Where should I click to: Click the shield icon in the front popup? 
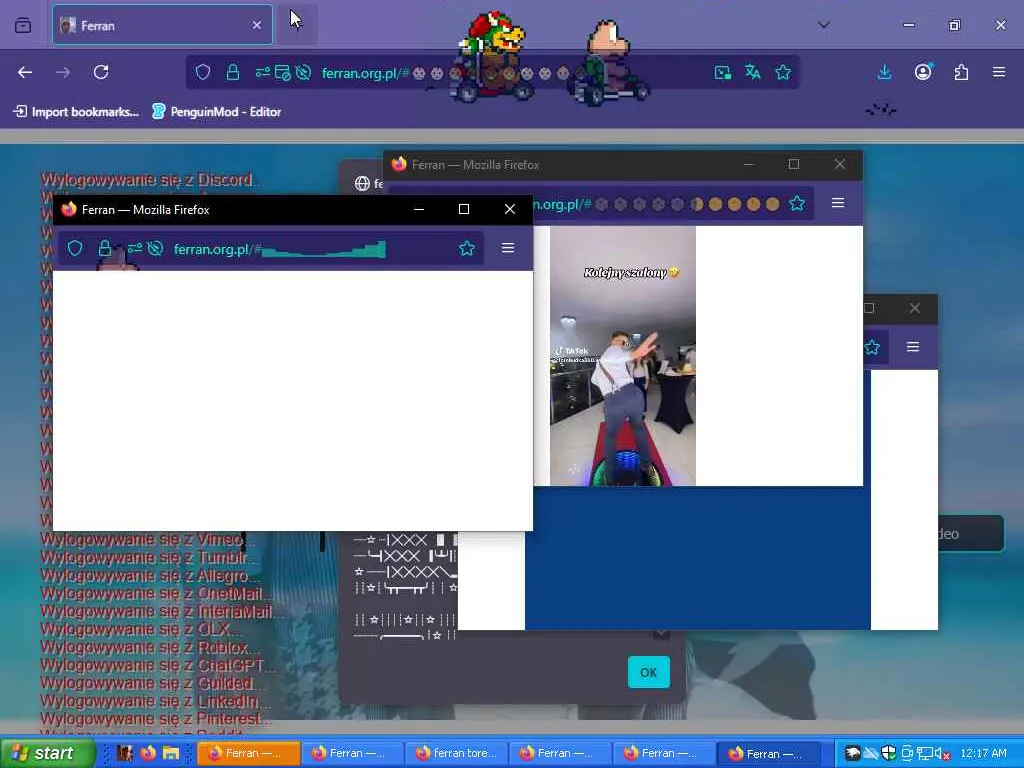tap(75, 248)
